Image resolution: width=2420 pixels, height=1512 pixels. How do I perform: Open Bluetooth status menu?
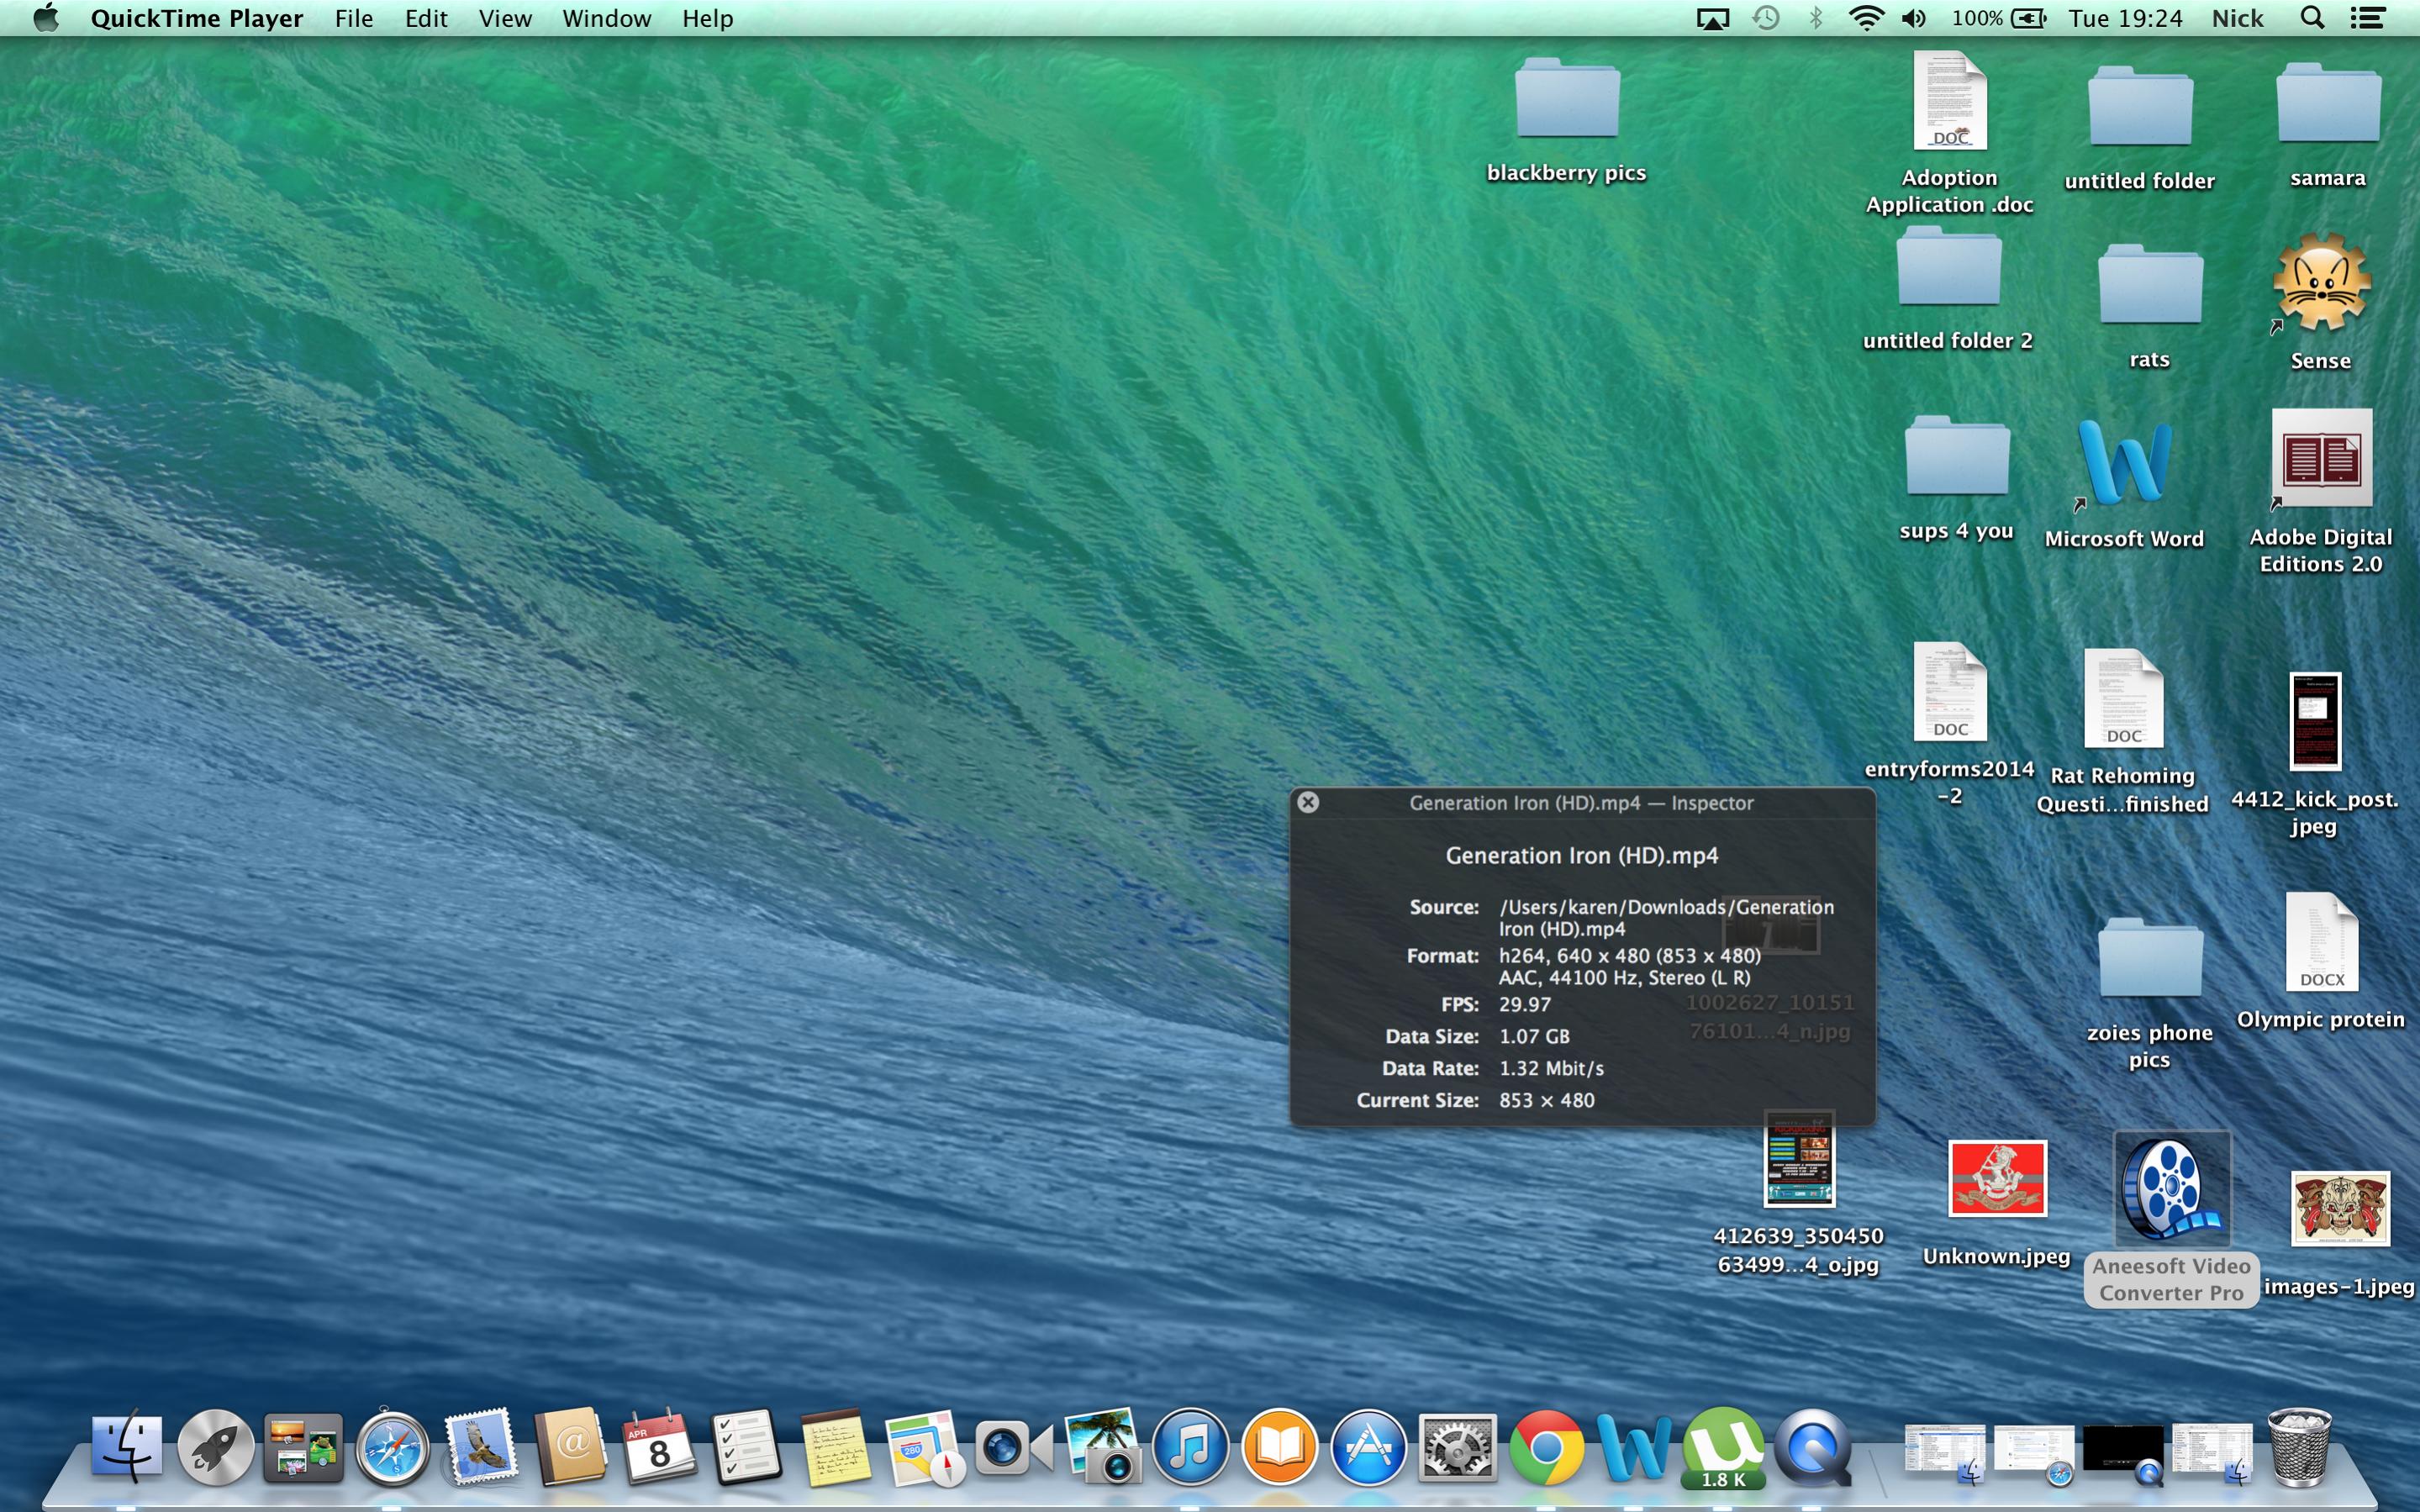pos(1816,18)
